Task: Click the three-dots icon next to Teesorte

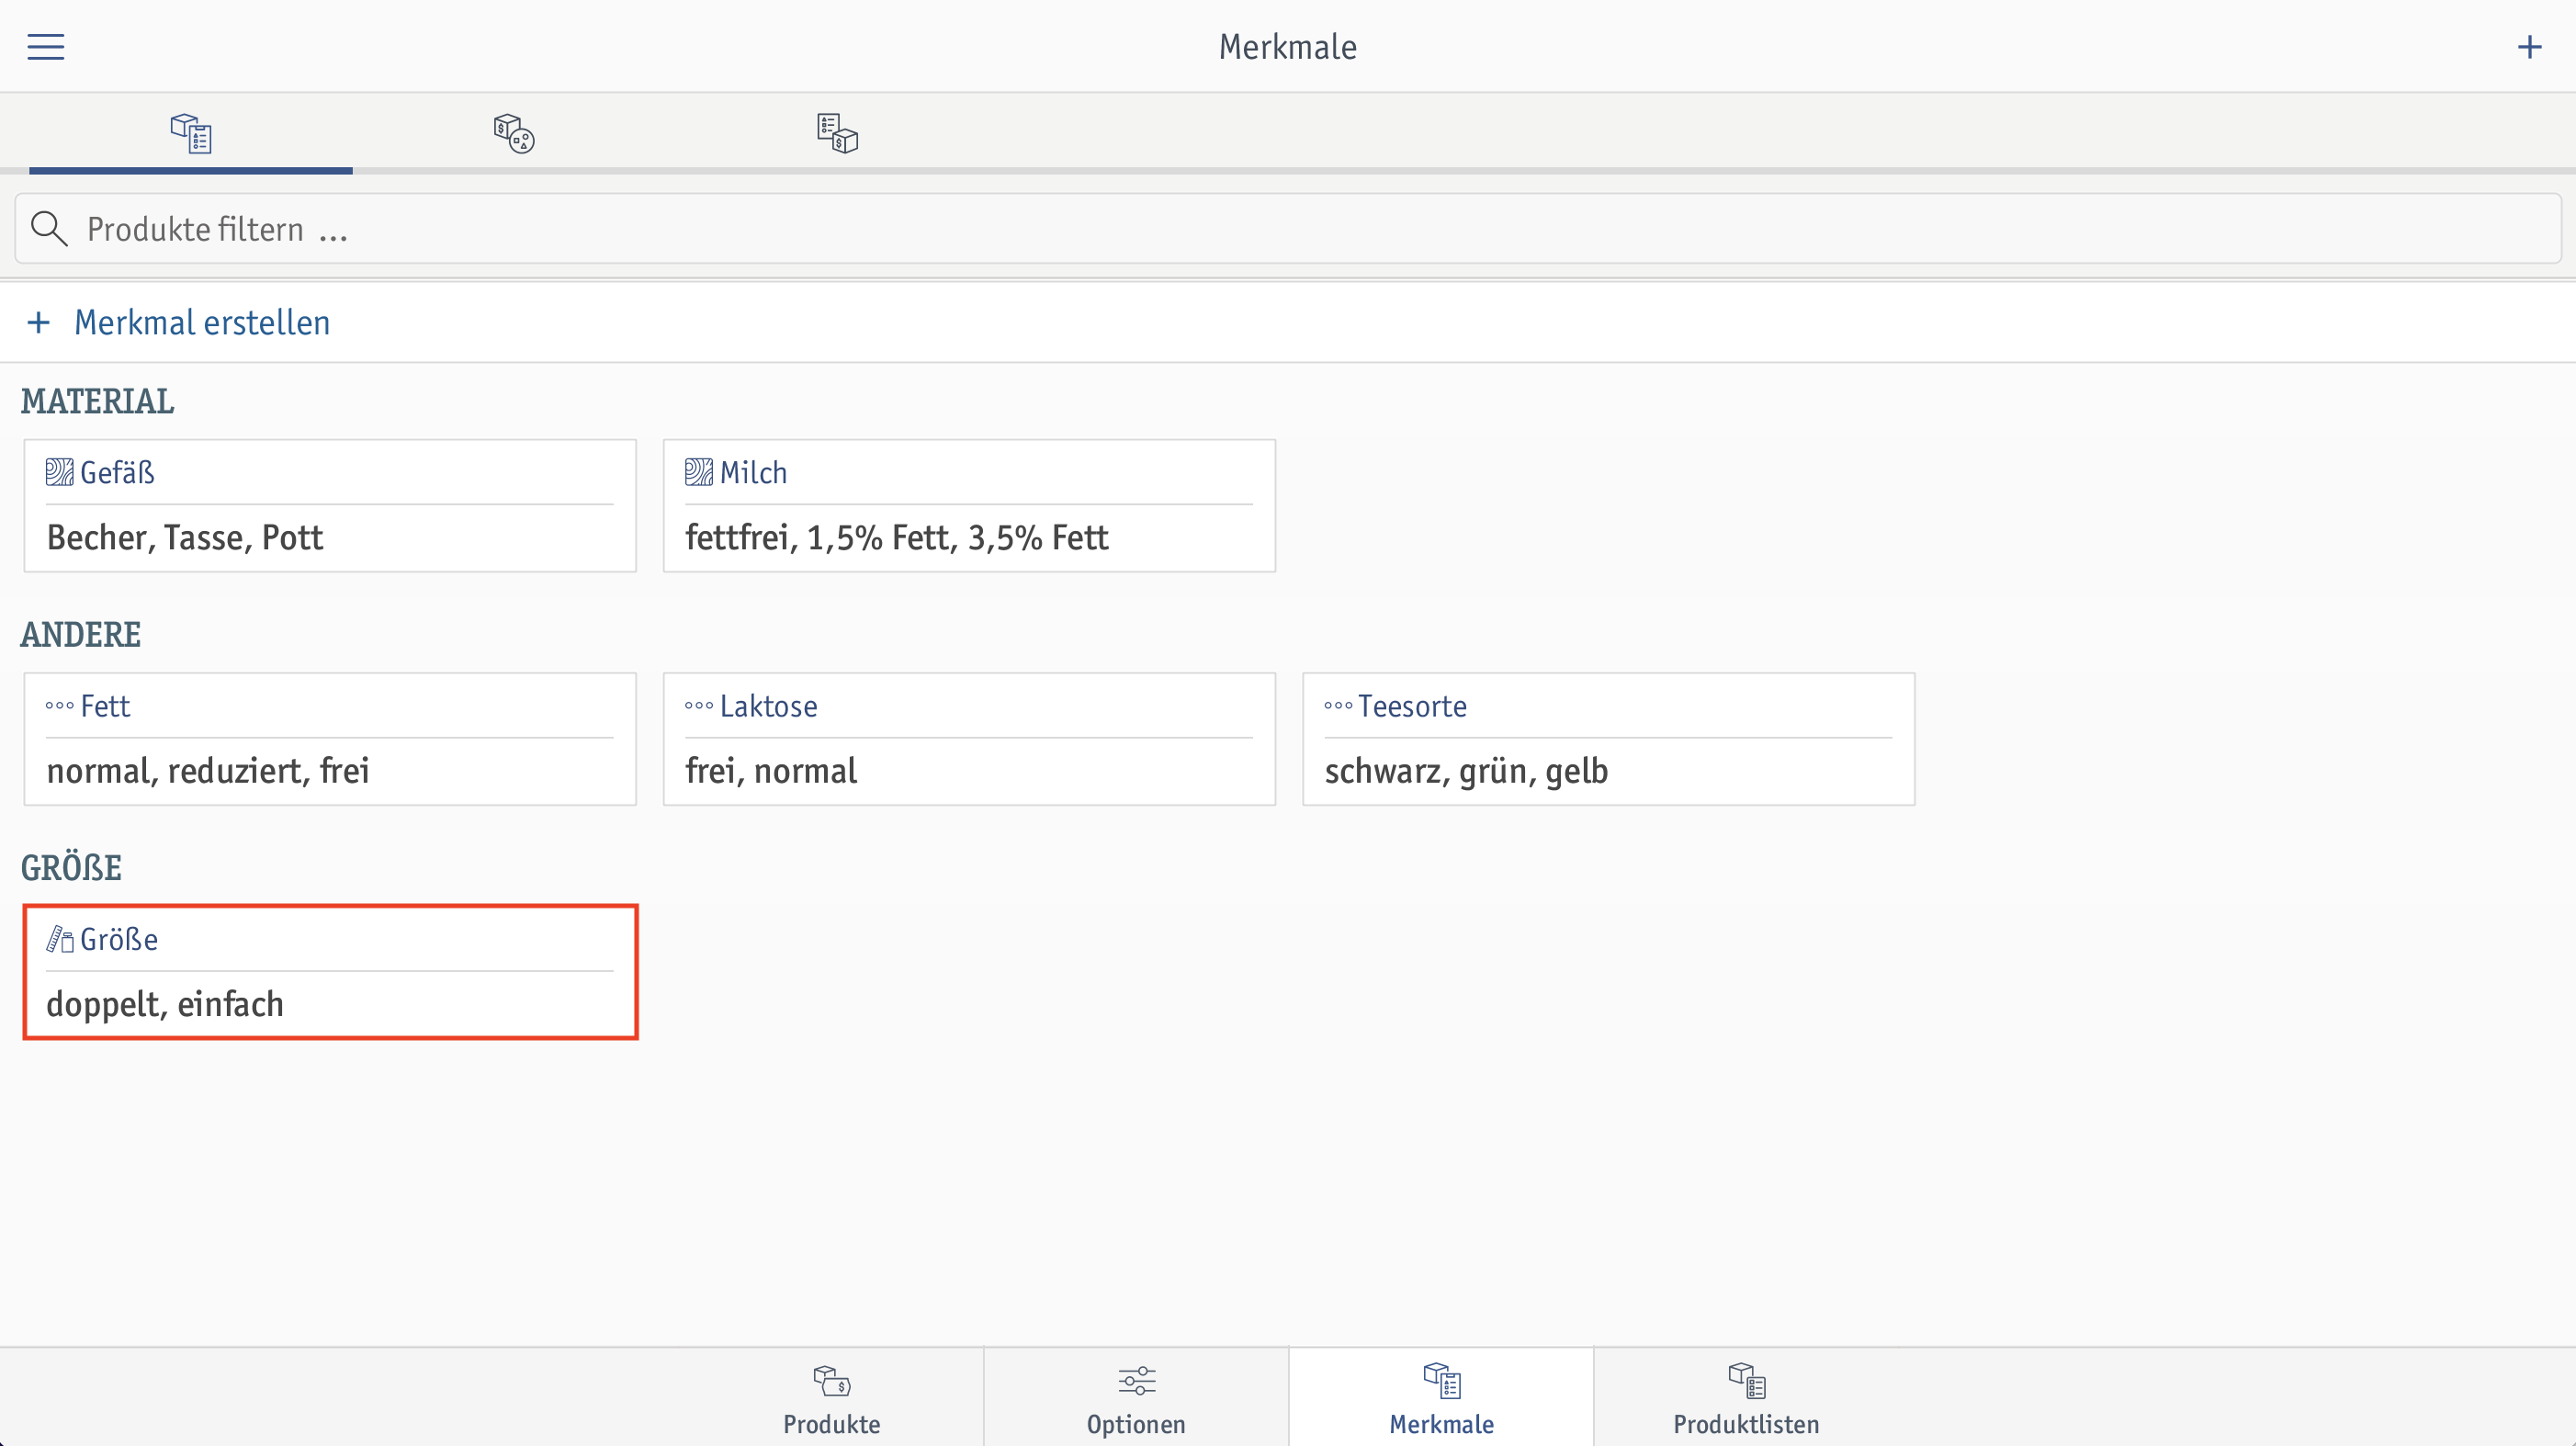Action: [1338, 706]
